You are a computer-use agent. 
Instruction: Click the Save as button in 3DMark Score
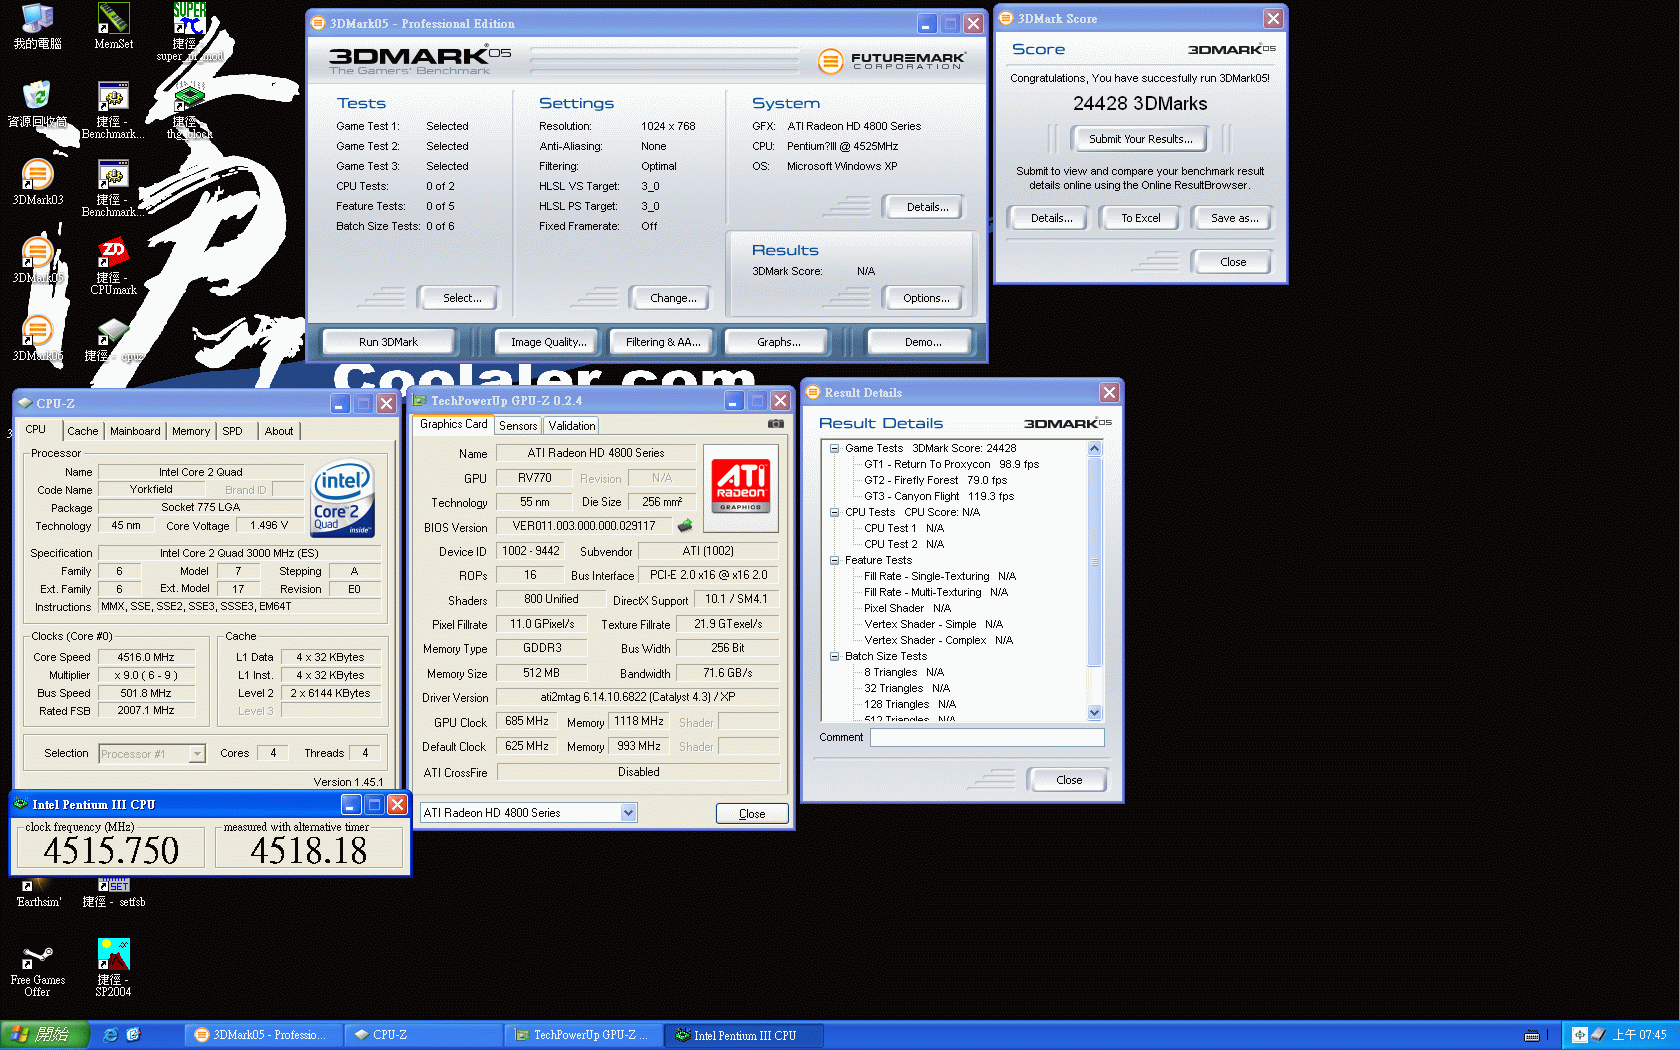[x=1234, y=218]
